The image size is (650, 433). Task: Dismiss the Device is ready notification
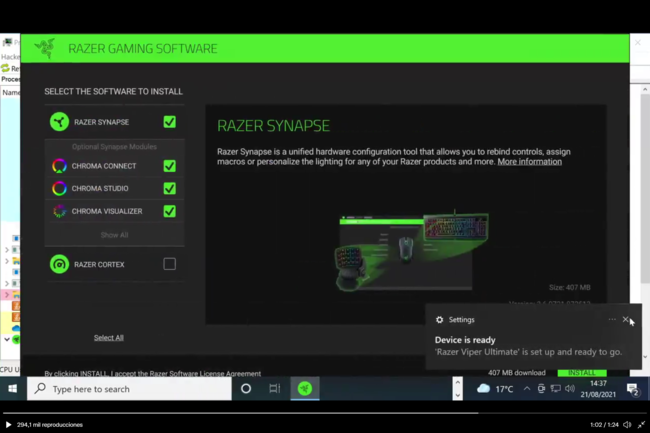(626, 319)
